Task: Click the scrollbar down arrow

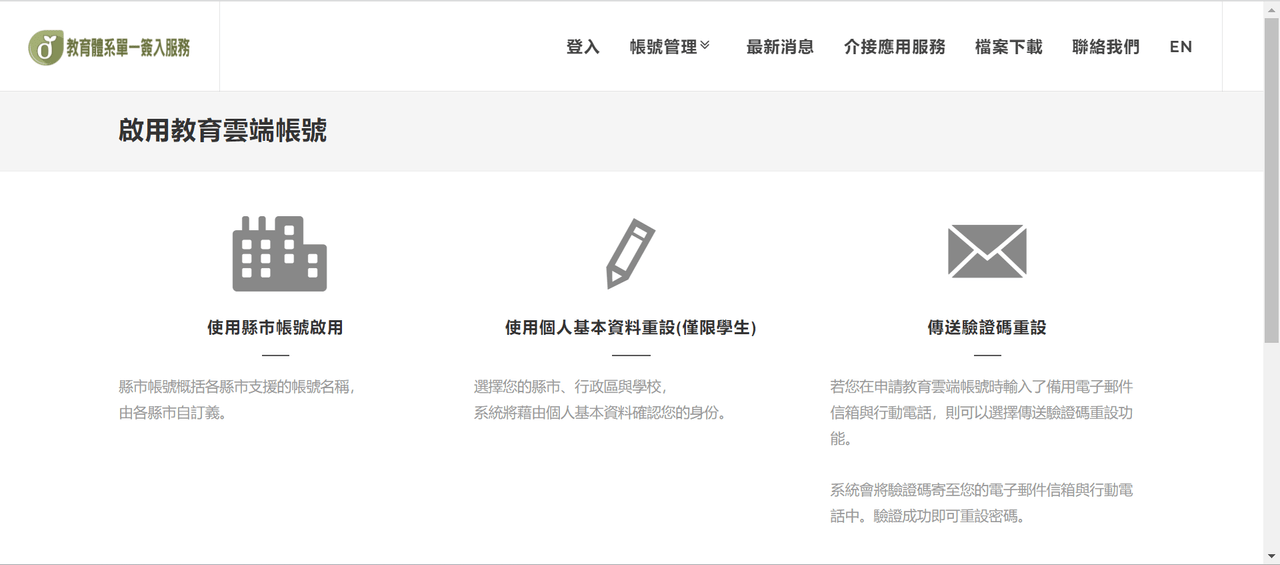Action: pyautogui.click(x=1272, y=556)
